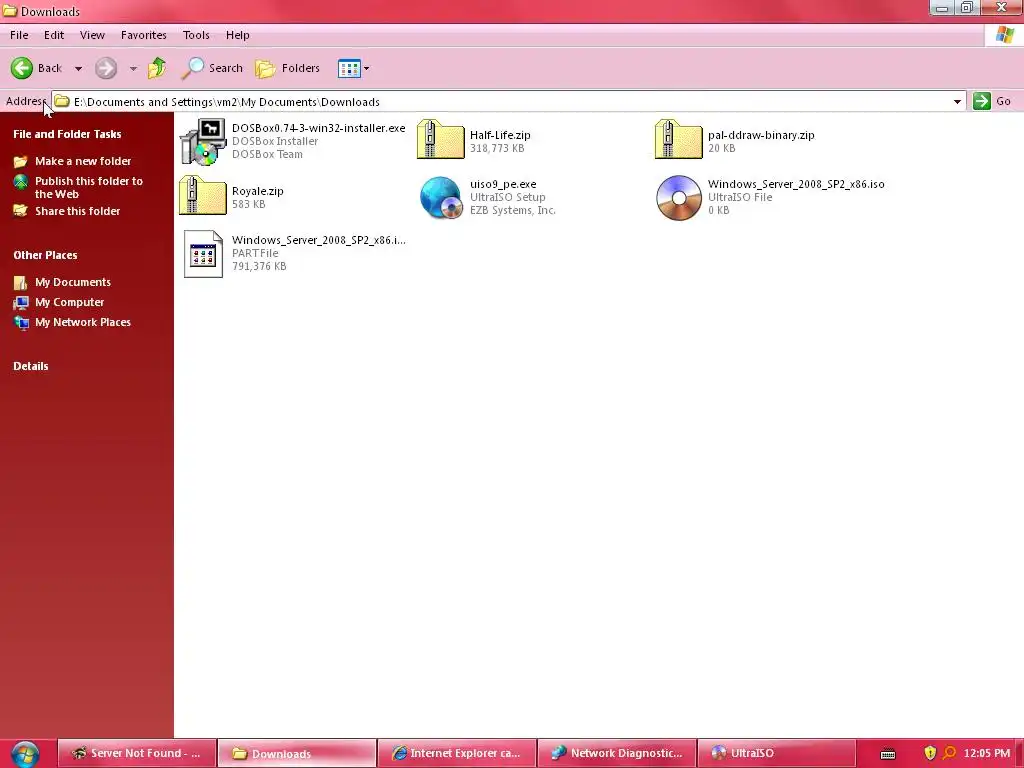Screen dimensions: 1024x768
Task: Click the 12:05 PM clock
Action: pos(987,754)
